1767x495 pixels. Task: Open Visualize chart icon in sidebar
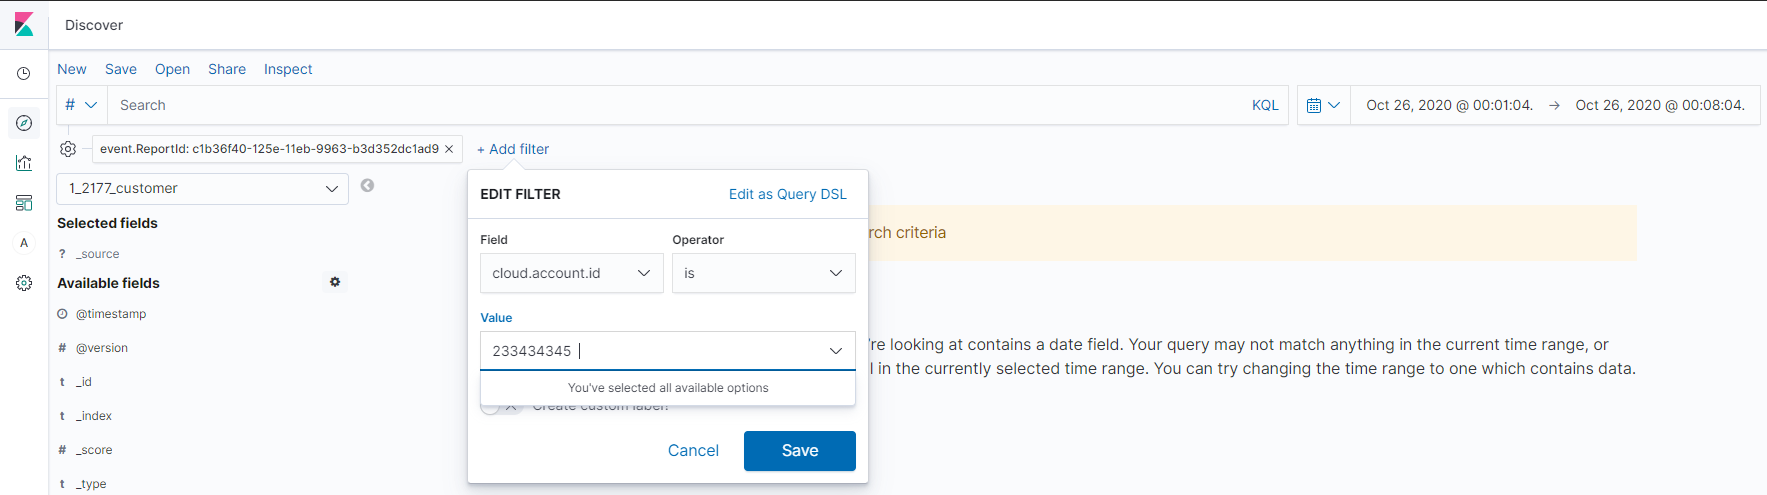[24, 163]
